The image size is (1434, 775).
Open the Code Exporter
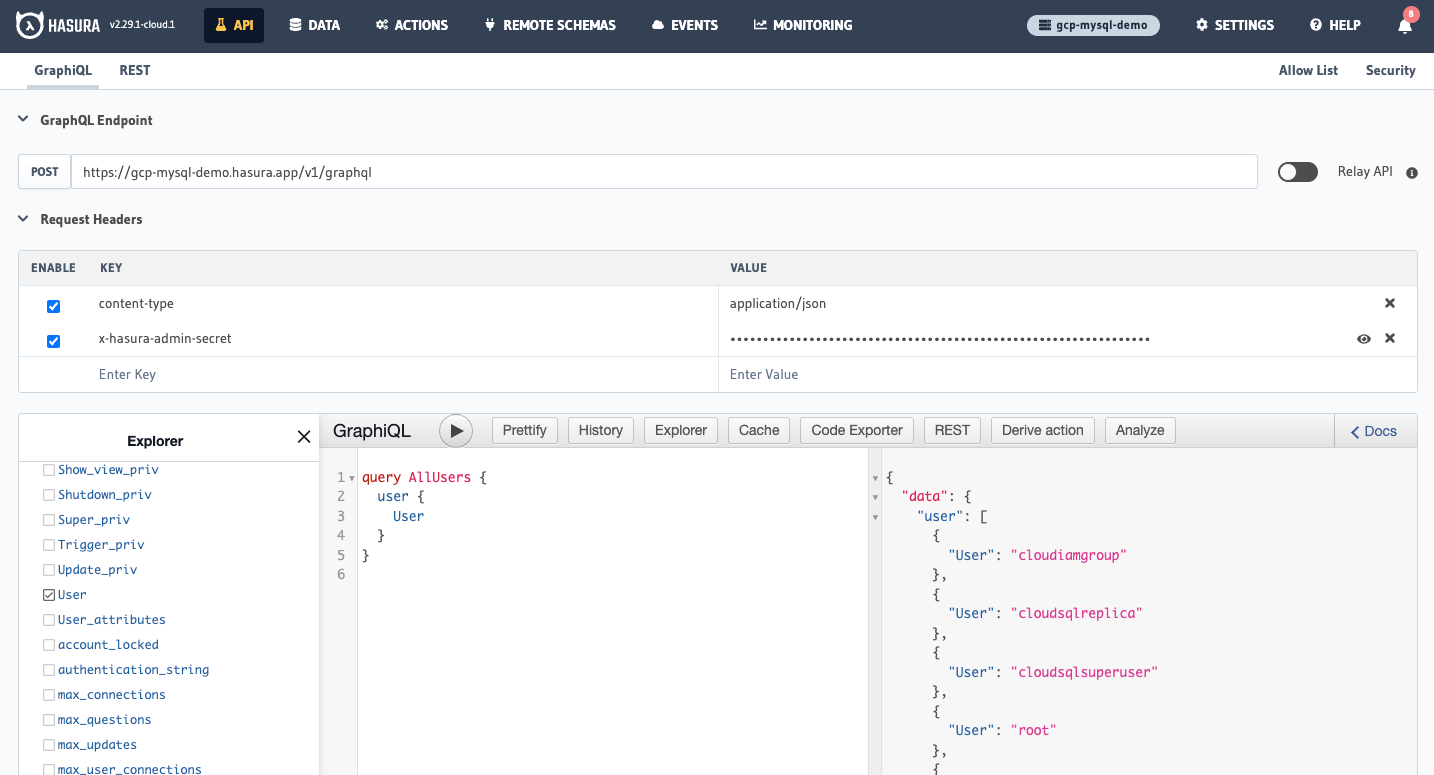click(857, 430)
